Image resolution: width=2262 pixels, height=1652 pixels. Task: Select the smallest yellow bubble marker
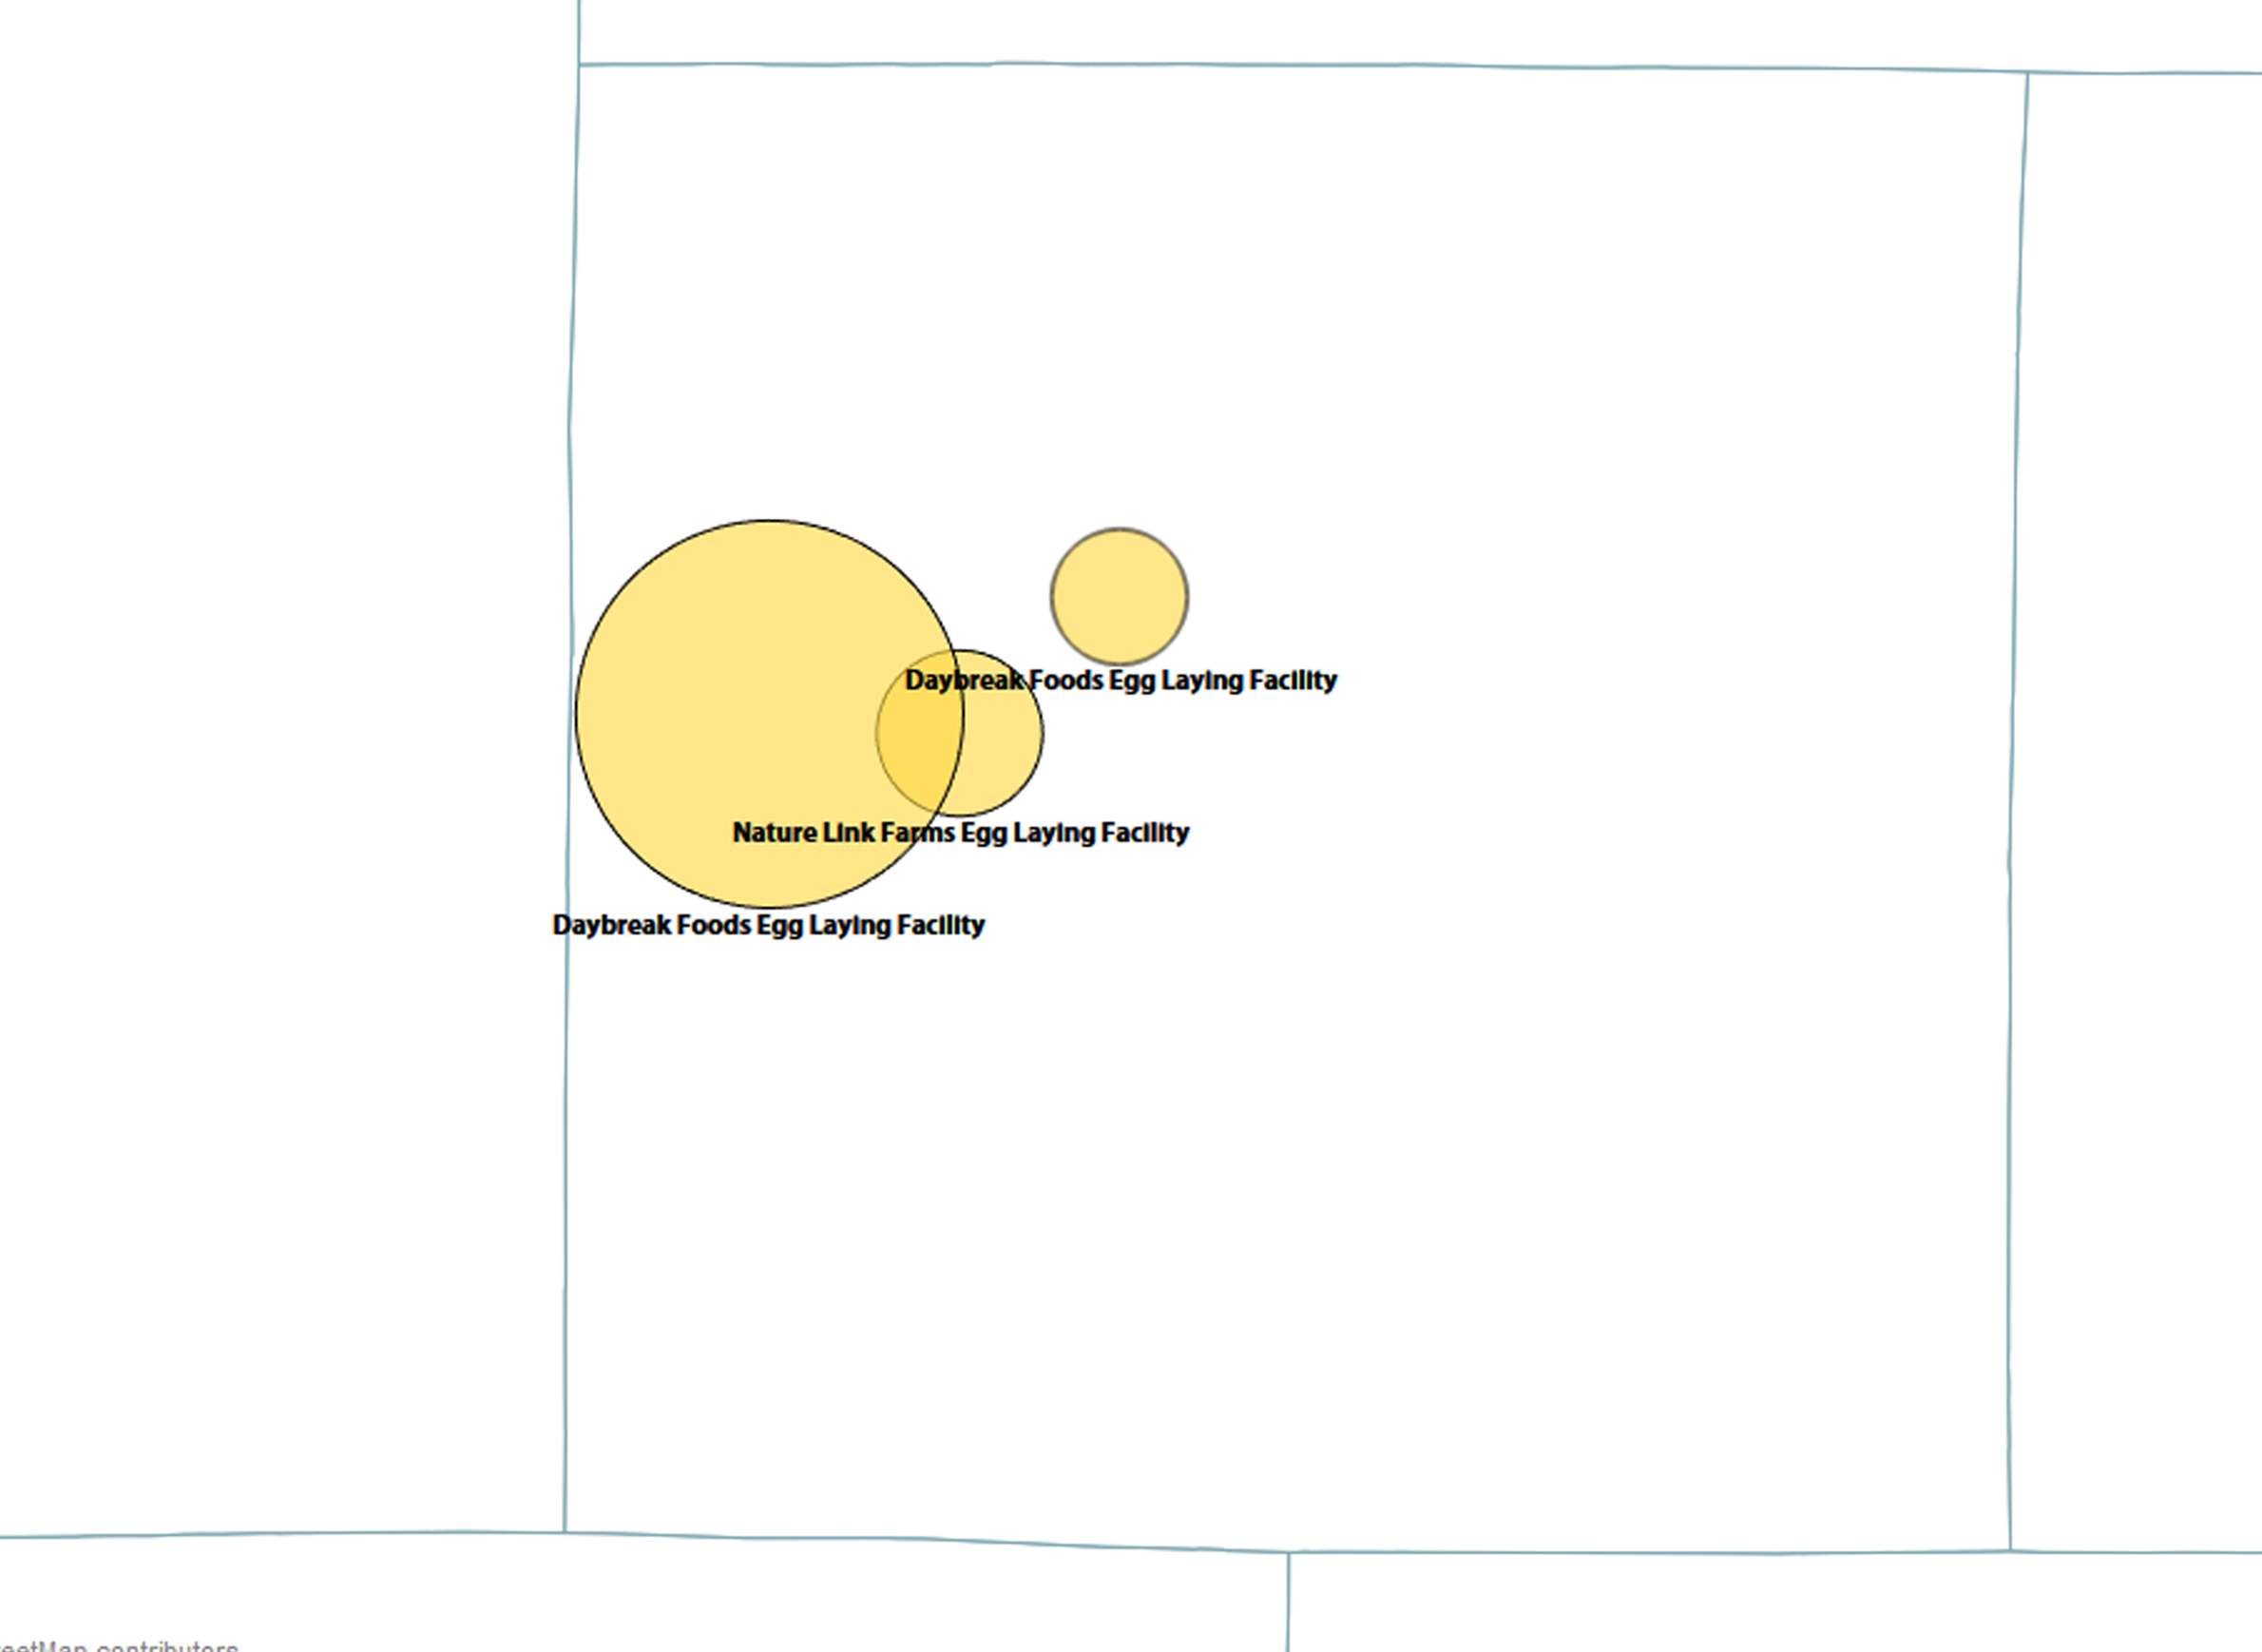coord(1119,596)
